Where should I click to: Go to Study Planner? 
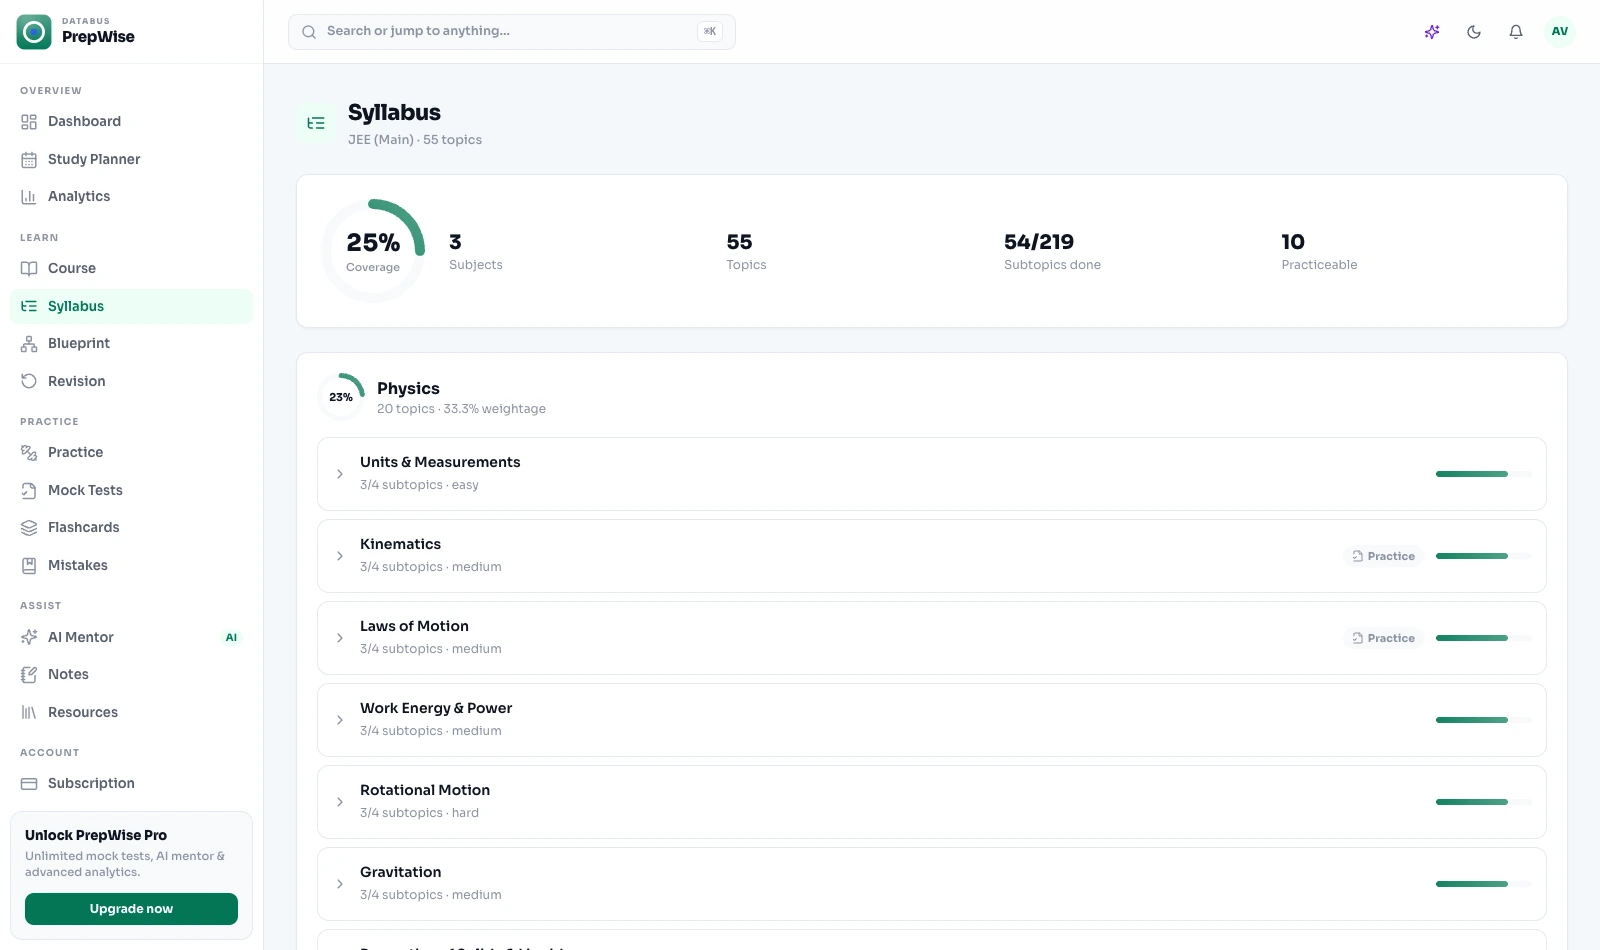pyautogui.click(x=131, y=159)
